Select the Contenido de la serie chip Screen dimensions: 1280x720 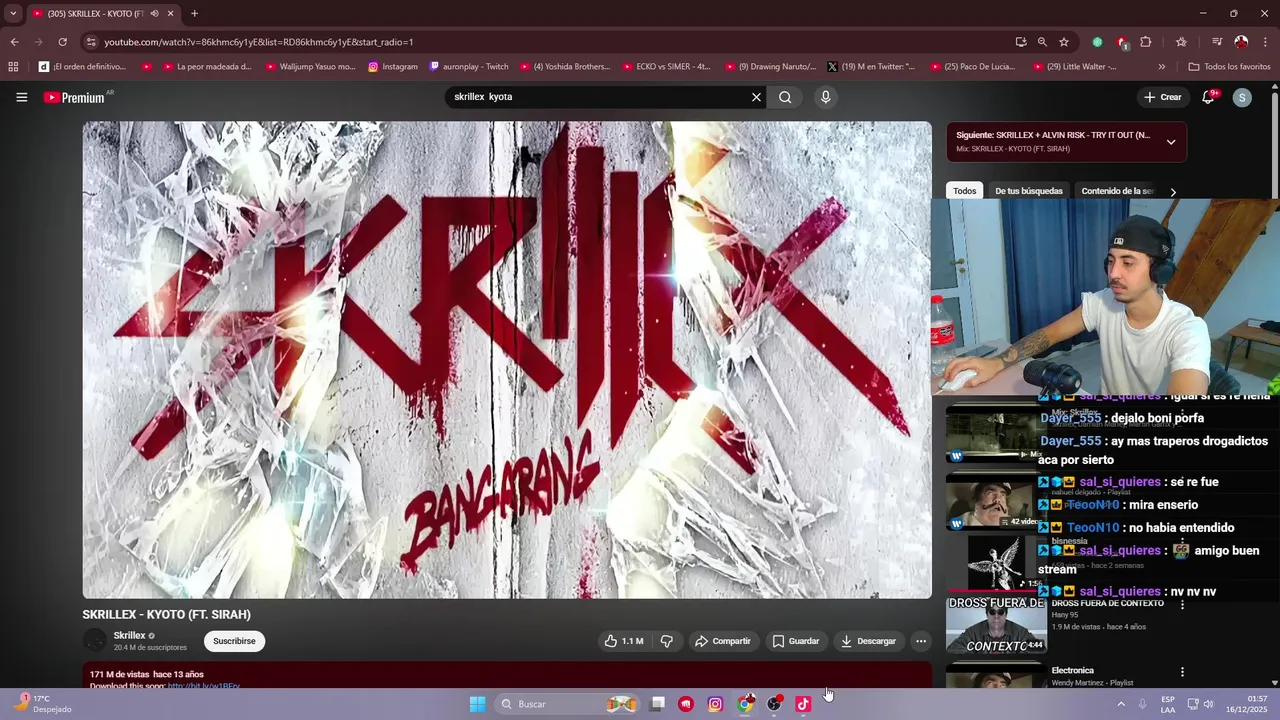1117,191
